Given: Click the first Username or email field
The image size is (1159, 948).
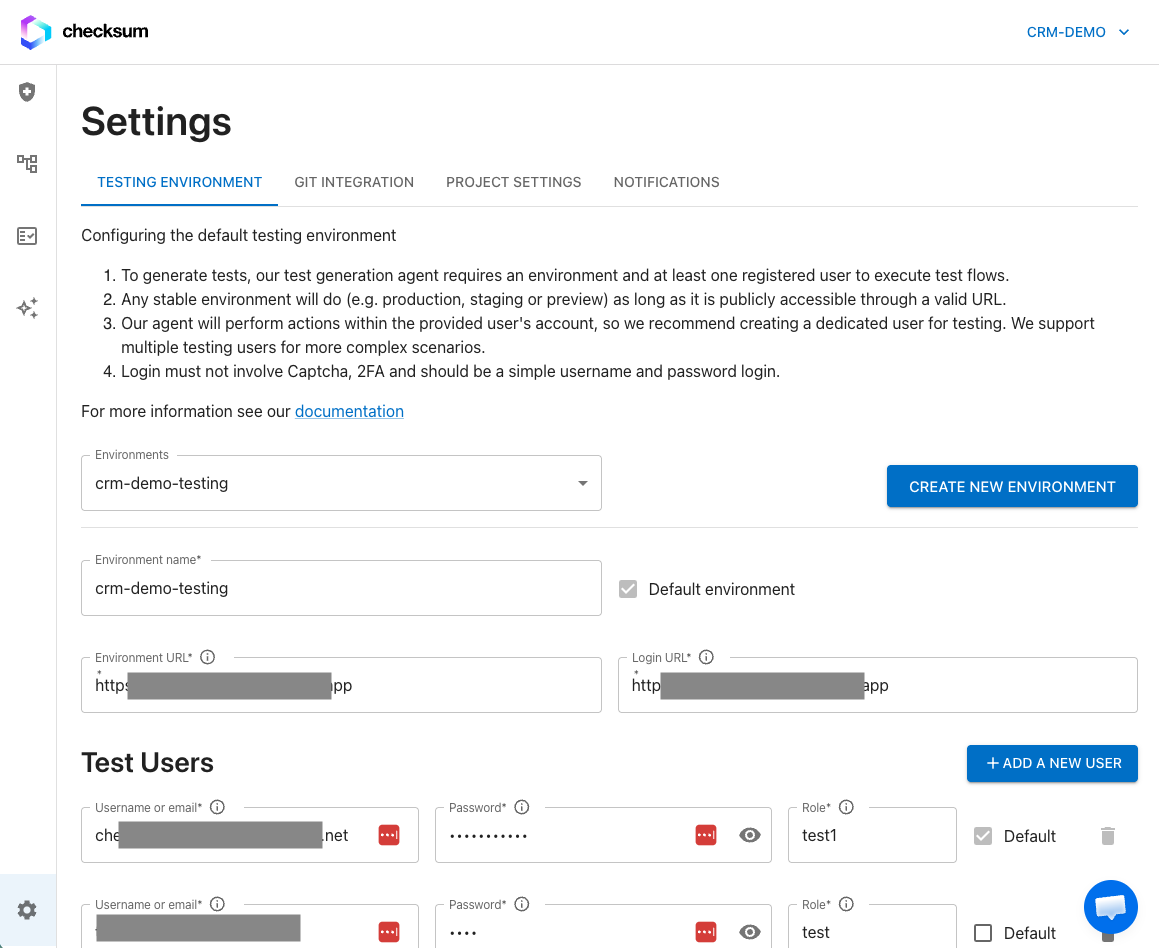Looking at the screenshot, I should tap(250, 835).
